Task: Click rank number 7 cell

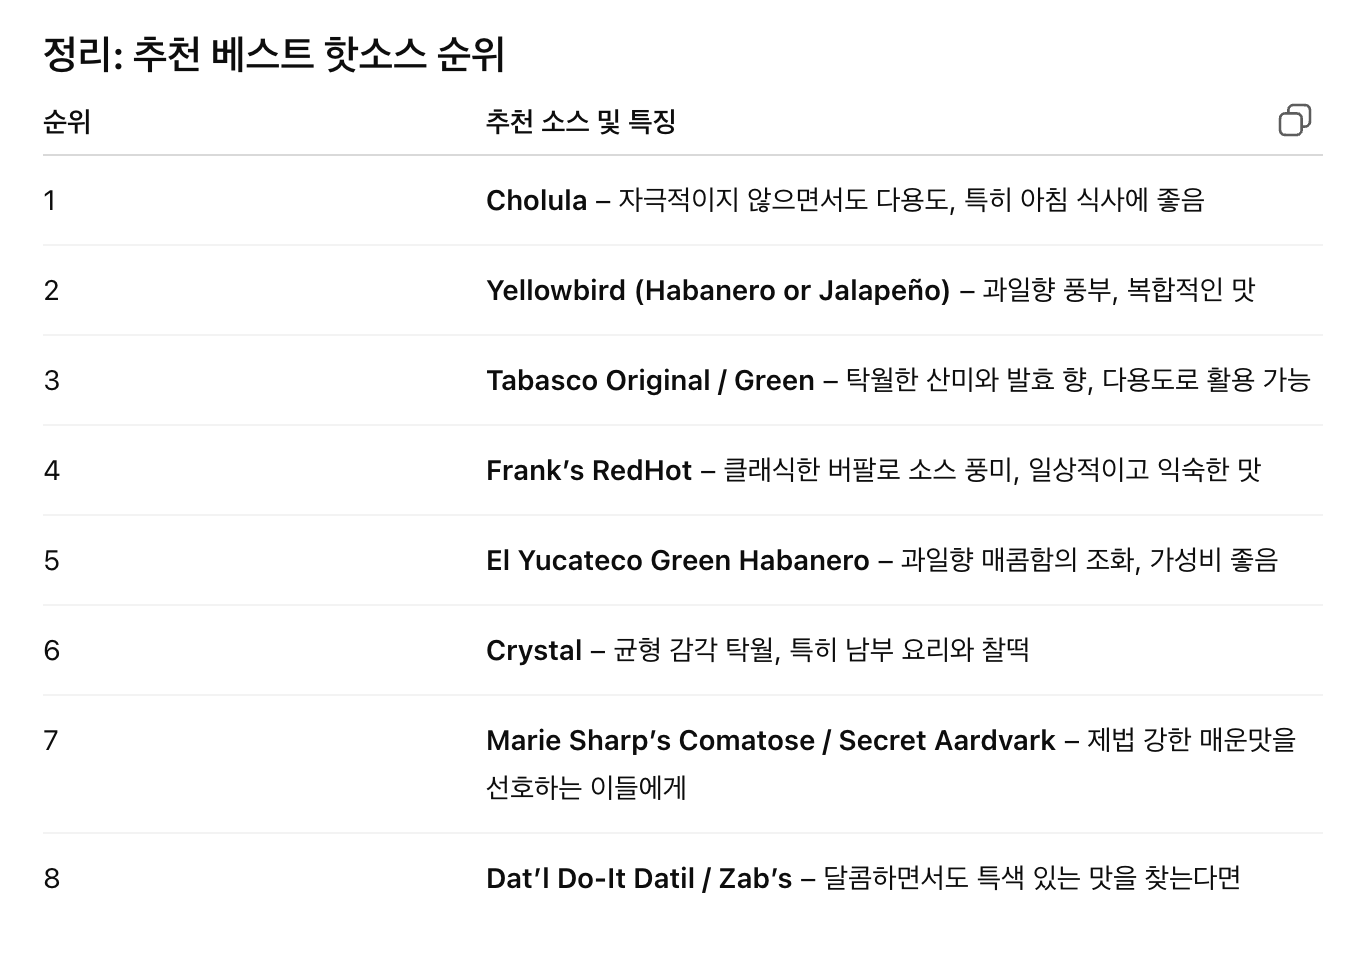Action: [51, 740]
